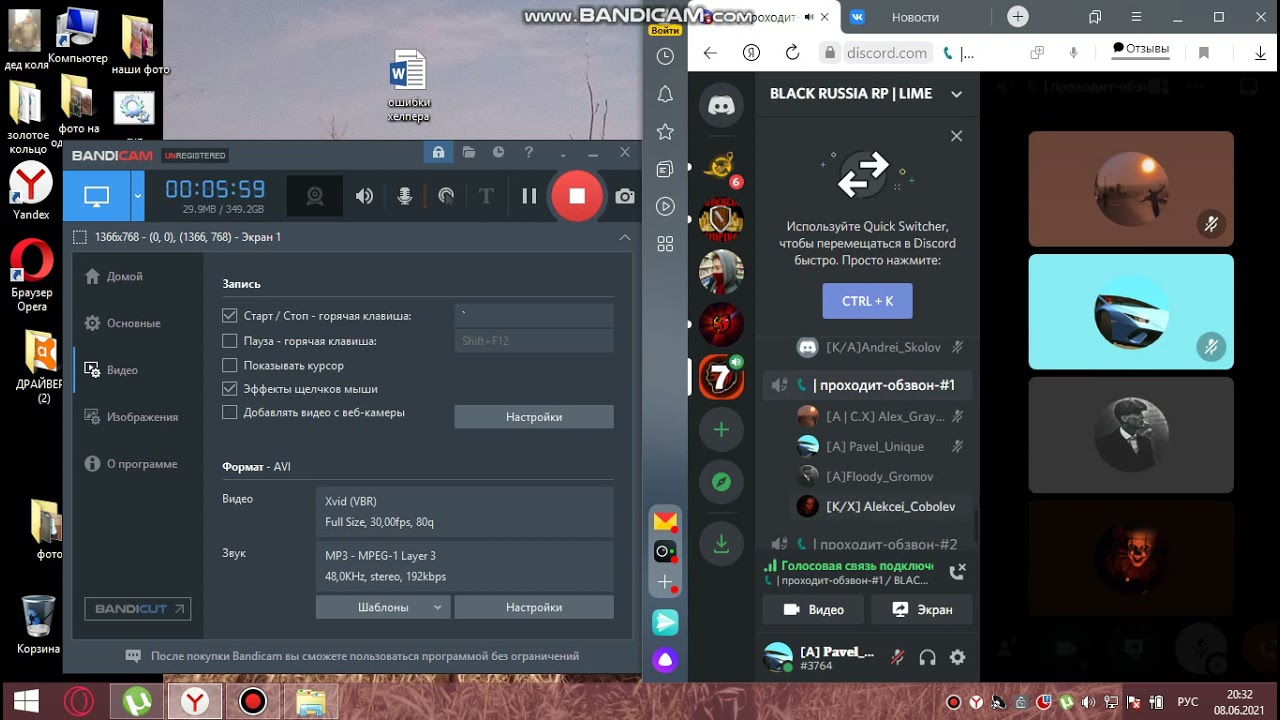
Task: Click the lock icon in Bandicam title bar
Action: click(438, 153)
